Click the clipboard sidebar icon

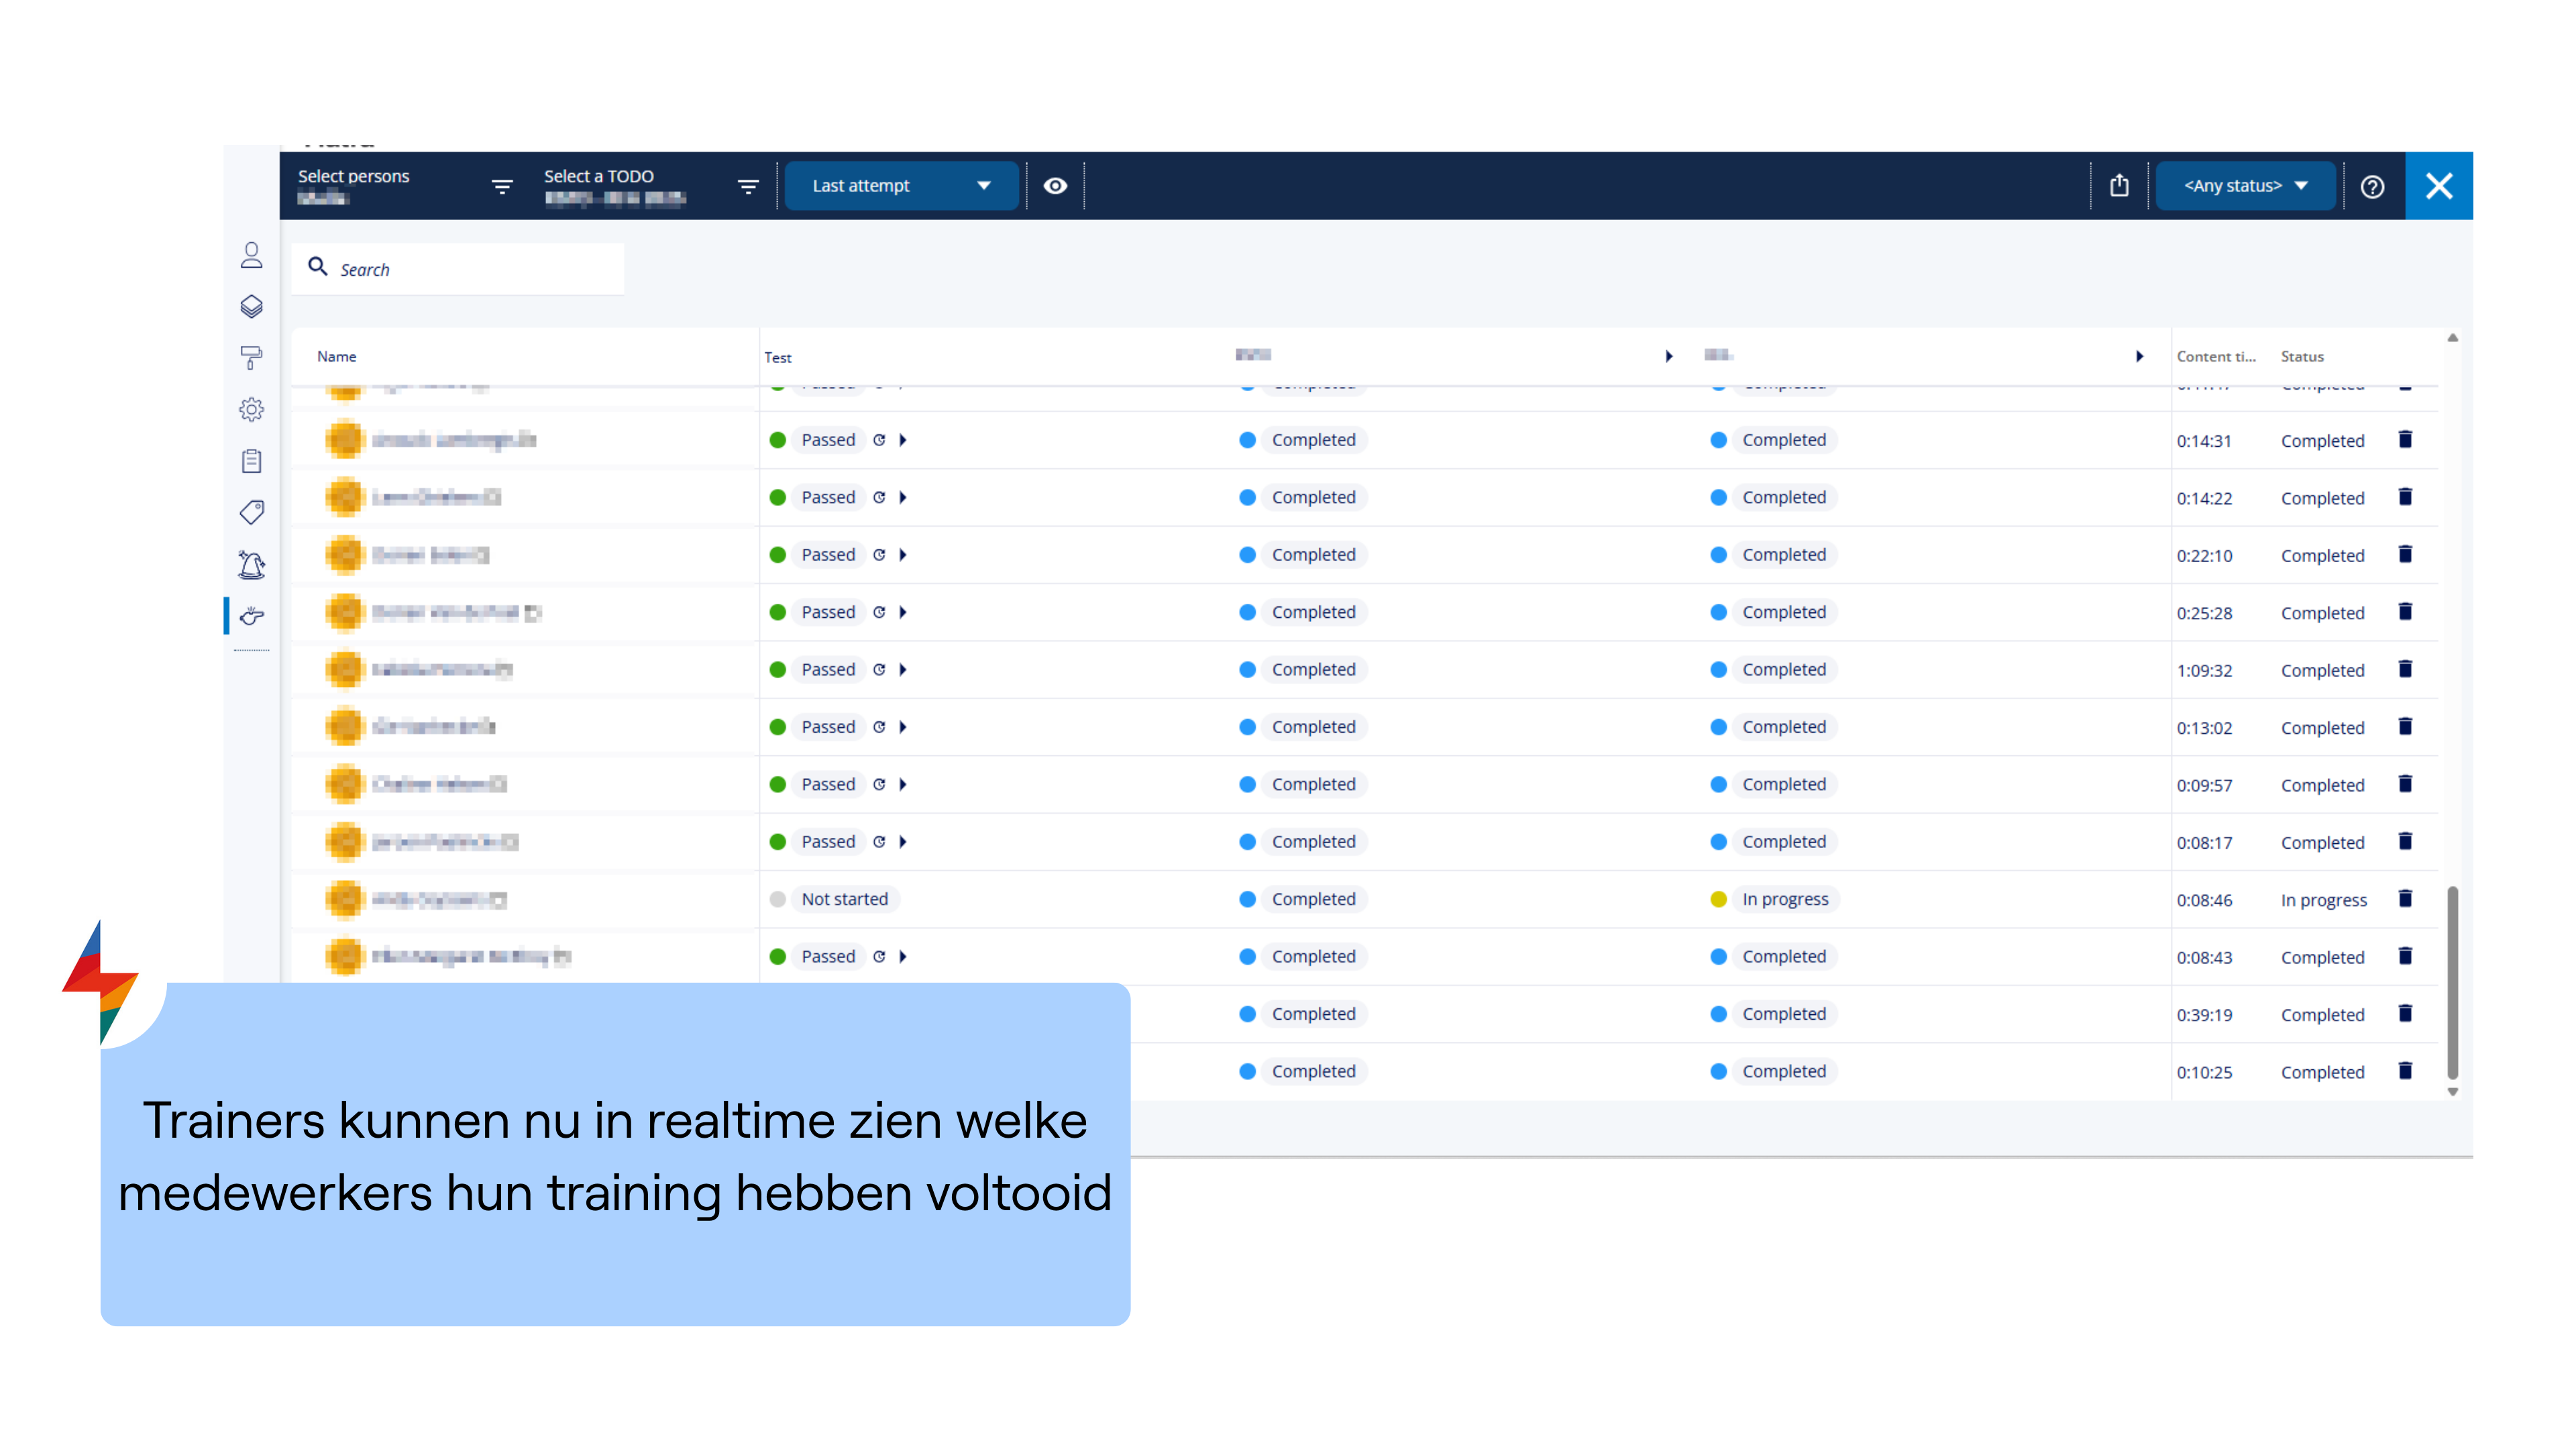251,461
